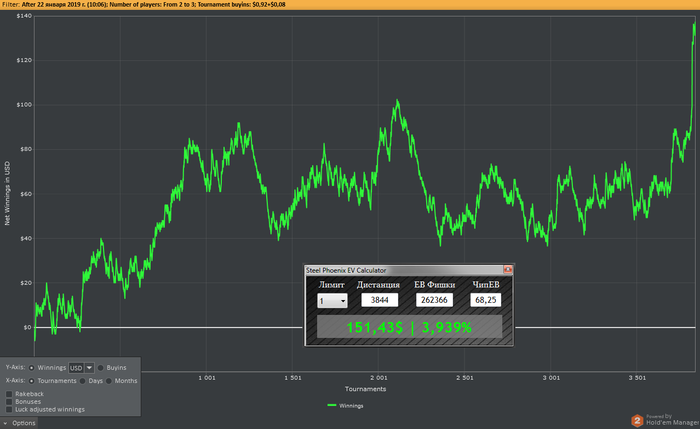This screenshot has width=700, height=429.
Task: Select the Months X-axis radio button
Action: point(109,381)
